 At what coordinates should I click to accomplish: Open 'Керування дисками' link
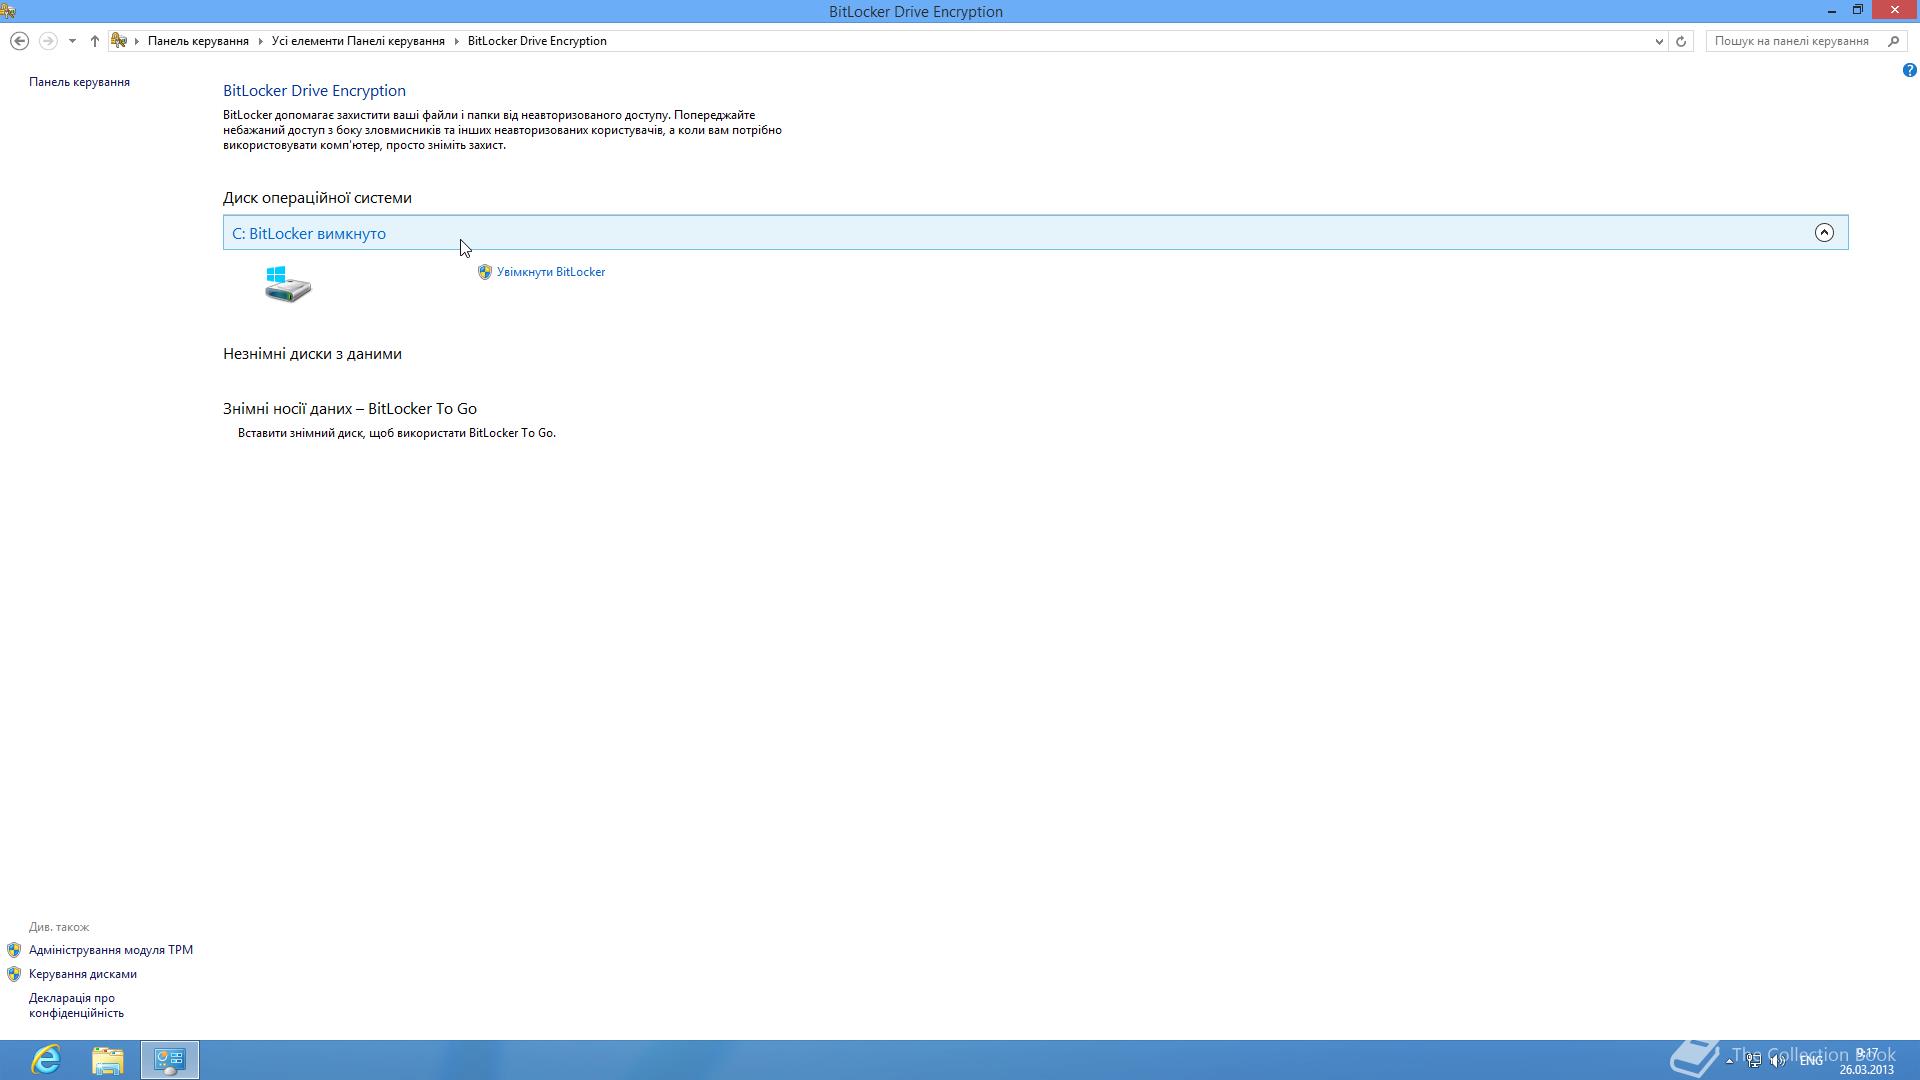(x=83, y=974)
